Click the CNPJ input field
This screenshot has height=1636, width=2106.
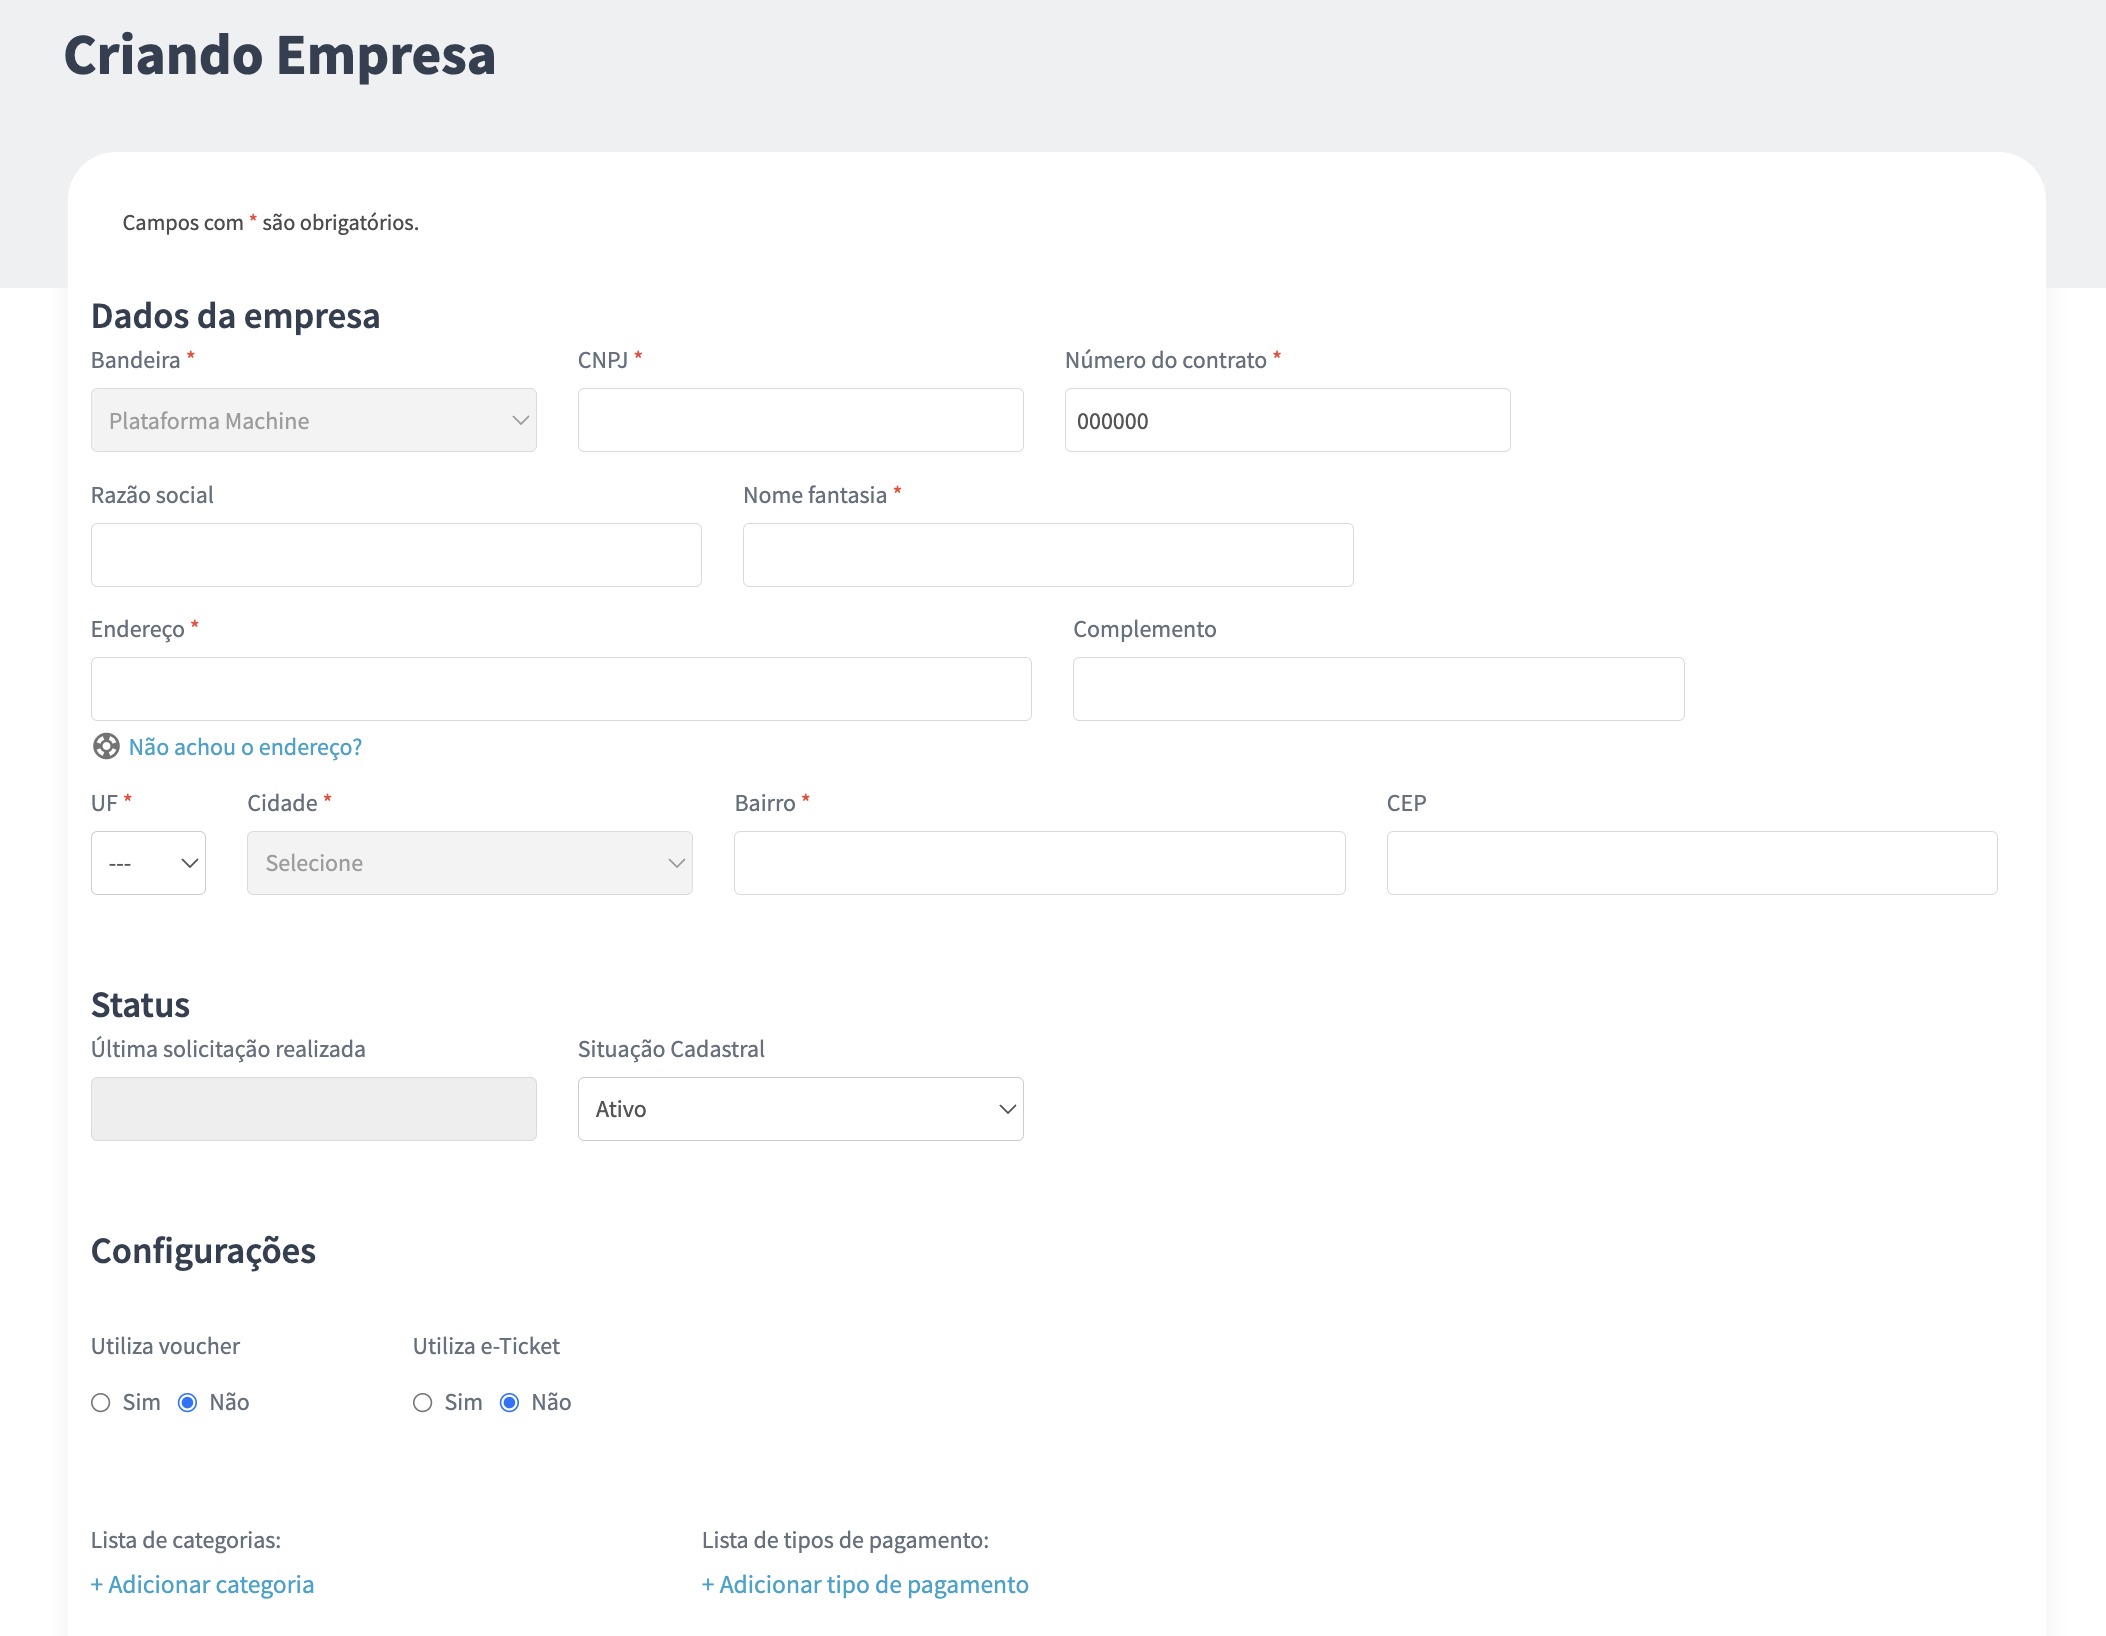tap(801, 420)
